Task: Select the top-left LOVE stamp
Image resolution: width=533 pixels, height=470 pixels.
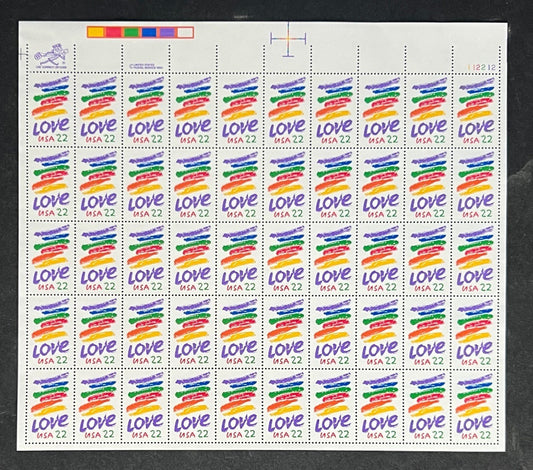Action: click(51, 110)
